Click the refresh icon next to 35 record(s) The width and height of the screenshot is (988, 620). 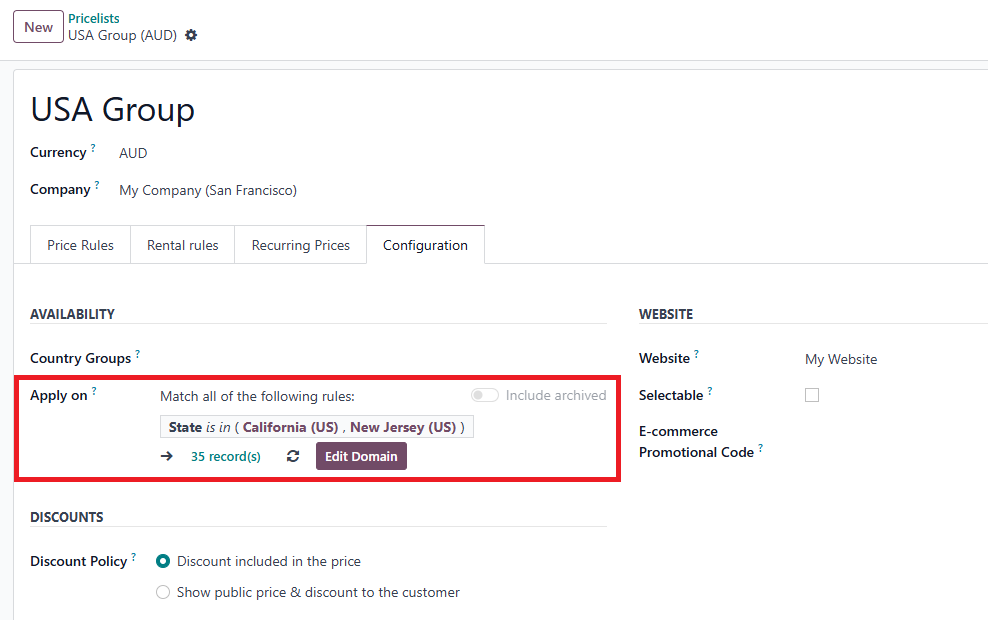click(293, 456)
